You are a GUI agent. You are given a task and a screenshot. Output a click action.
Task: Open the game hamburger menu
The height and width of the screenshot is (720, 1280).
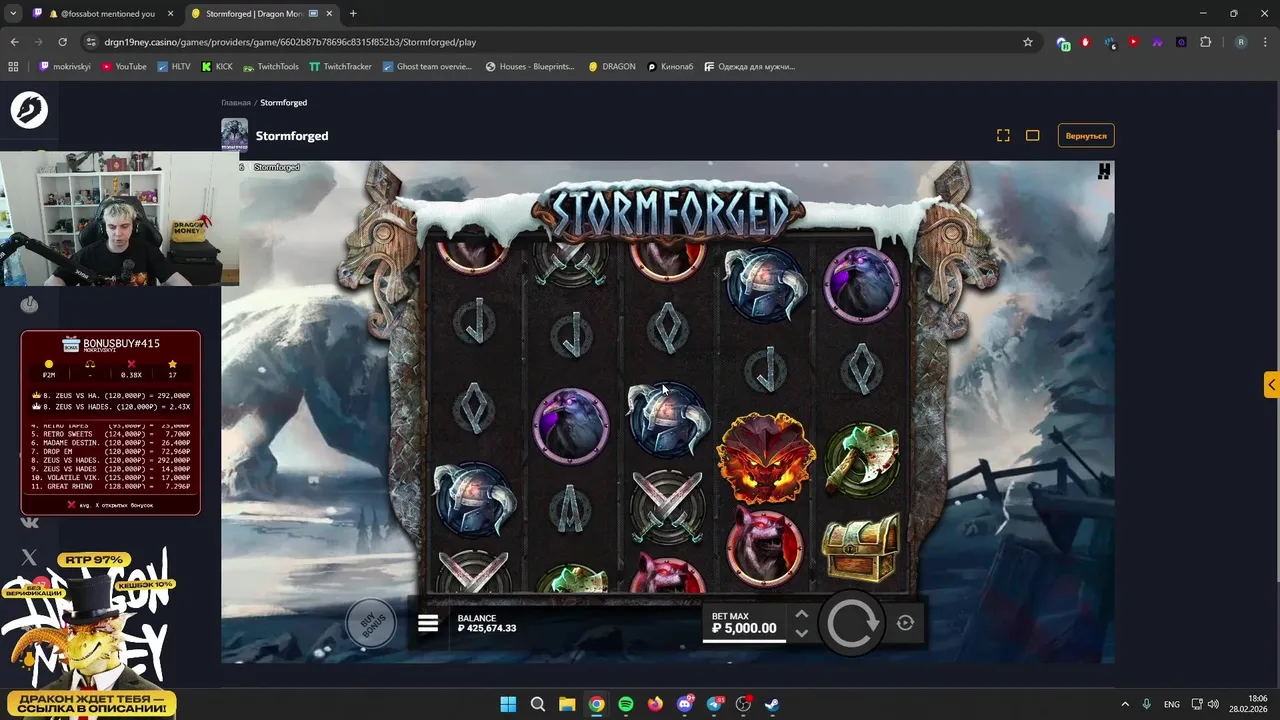pyautogui.click(x=428, y=623)
